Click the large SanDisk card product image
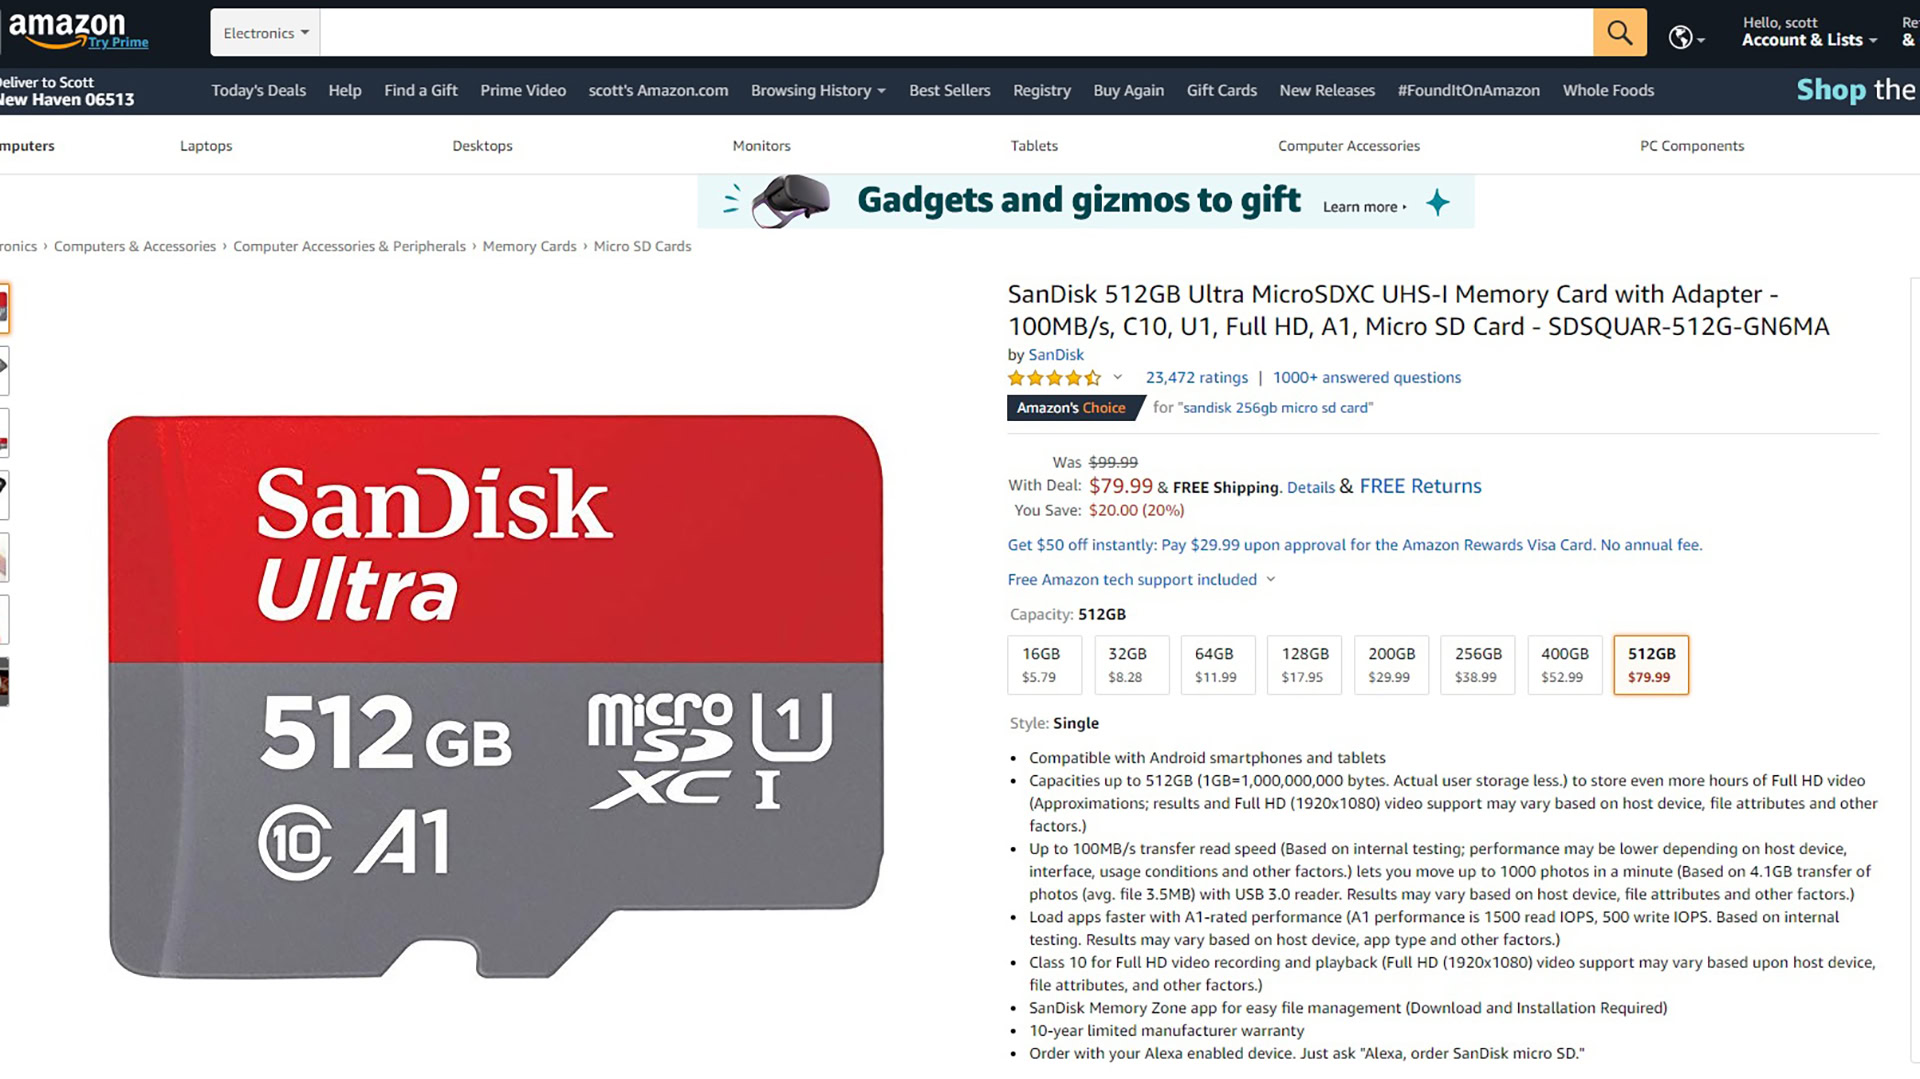Viewport: 1920px width, 1079px height. (x=496, y=696)
